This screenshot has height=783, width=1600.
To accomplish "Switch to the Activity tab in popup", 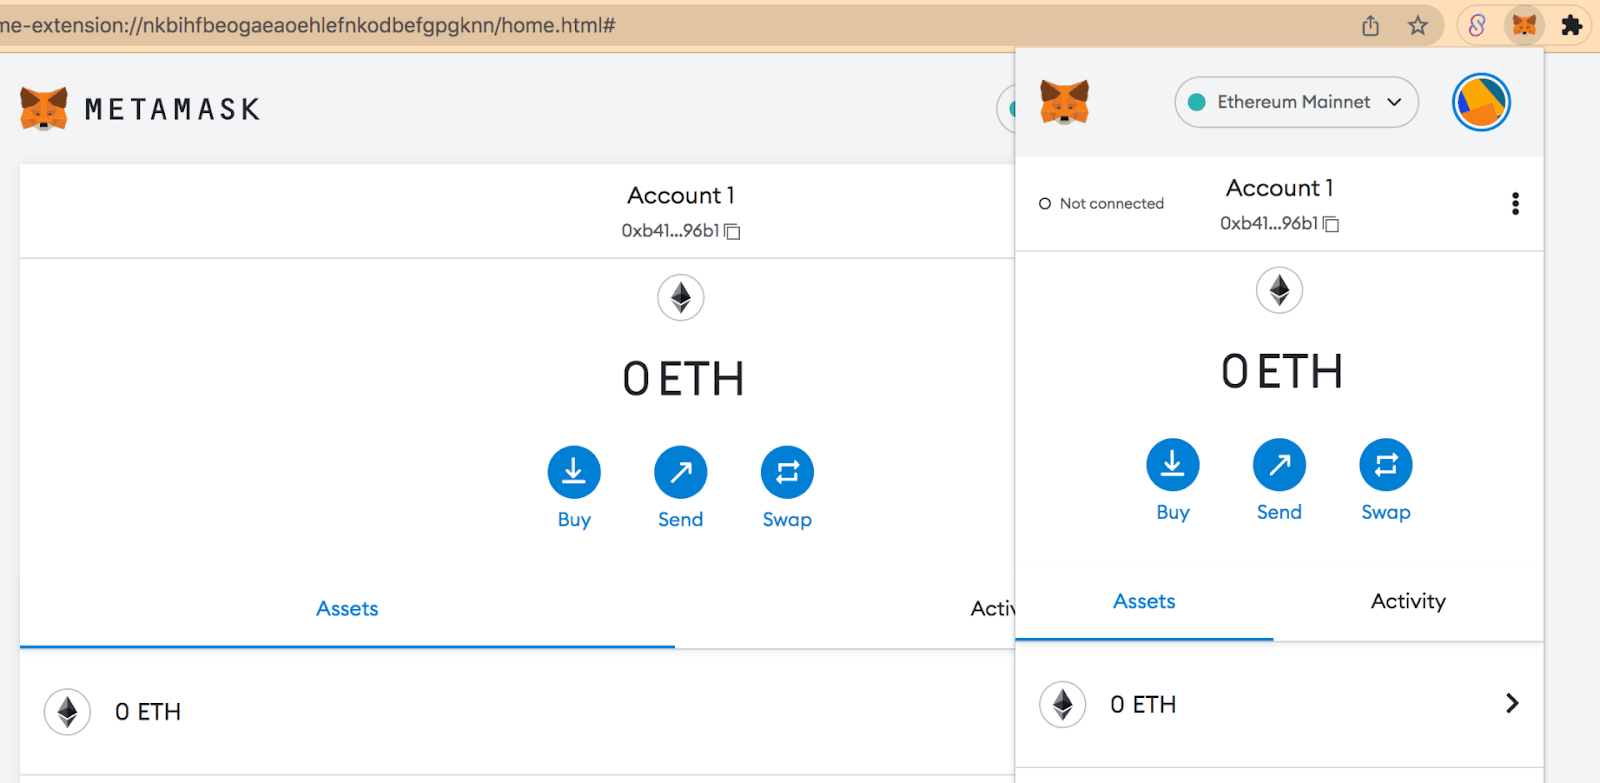I will (1408, 602).
